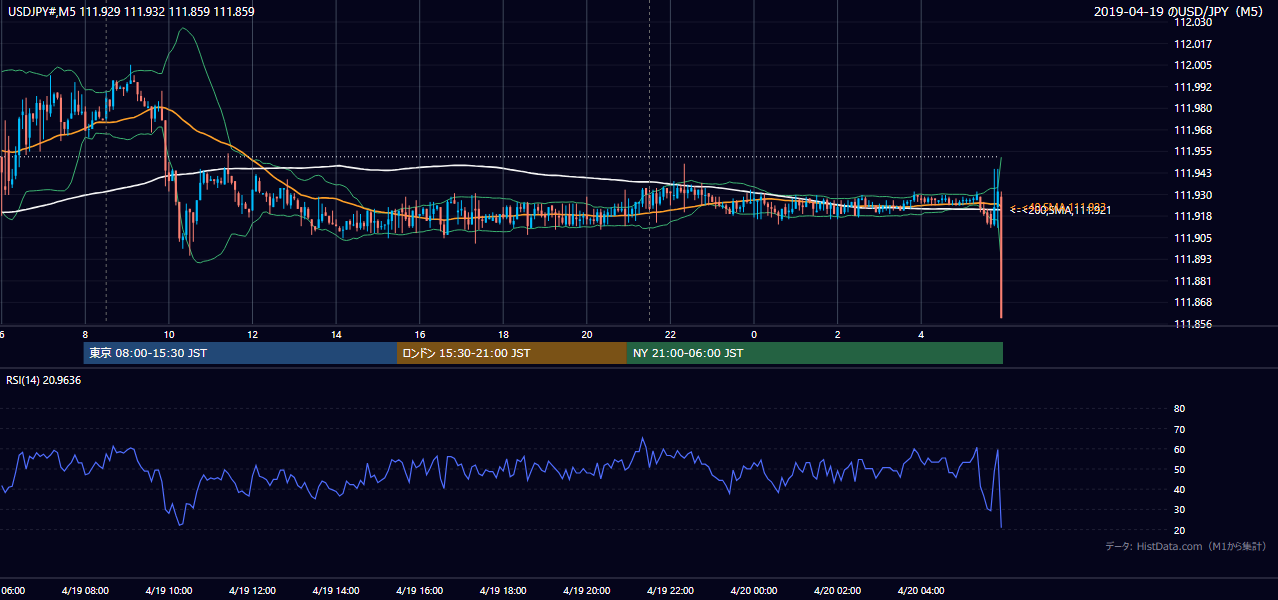This screenshot has height=600, width=1278.
Task: Click the 4/20 04:00 date label
Action: tap(921, 591)
